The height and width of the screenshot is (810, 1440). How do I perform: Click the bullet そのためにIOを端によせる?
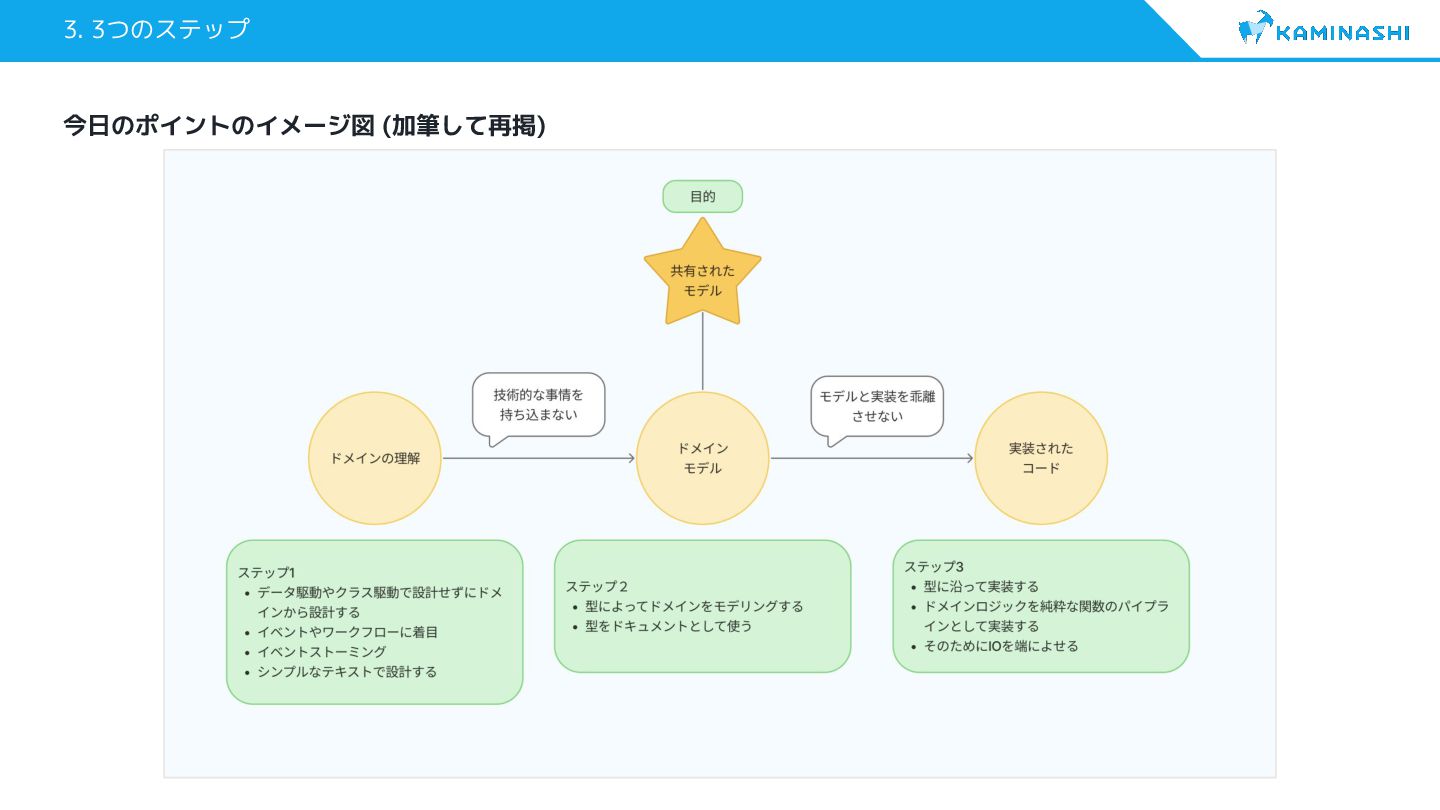tap(1001, 646)
